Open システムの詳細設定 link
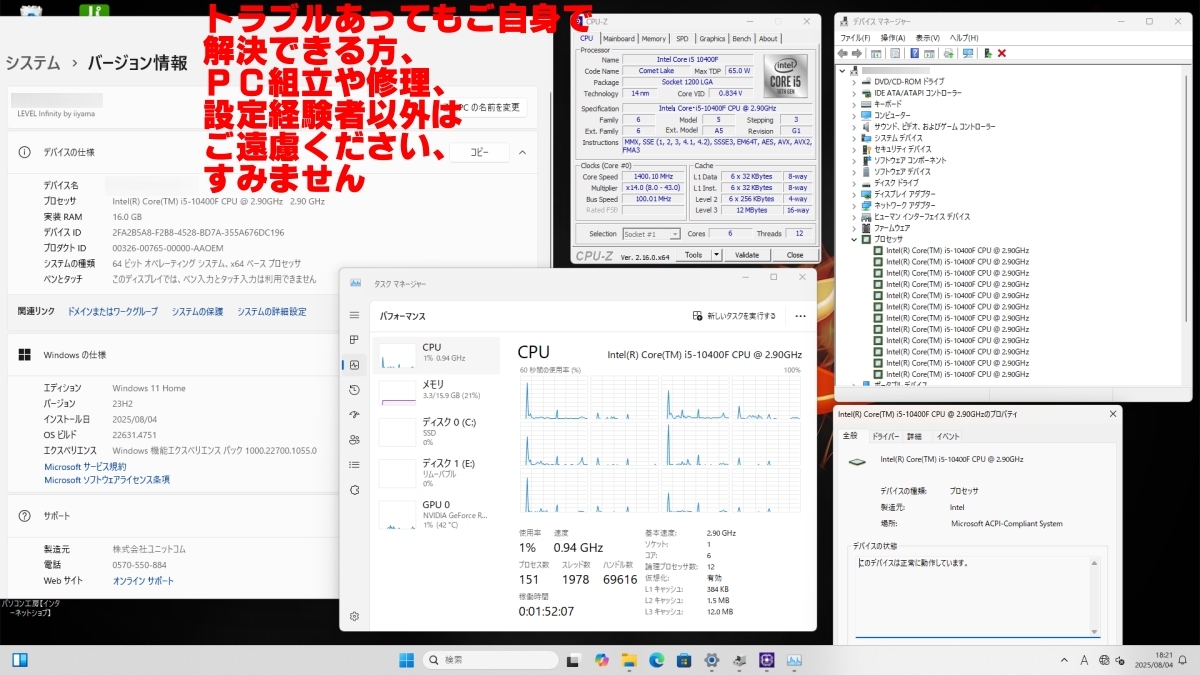The height and width of the screenshot is (675, 1200). (x=272, y=312)
